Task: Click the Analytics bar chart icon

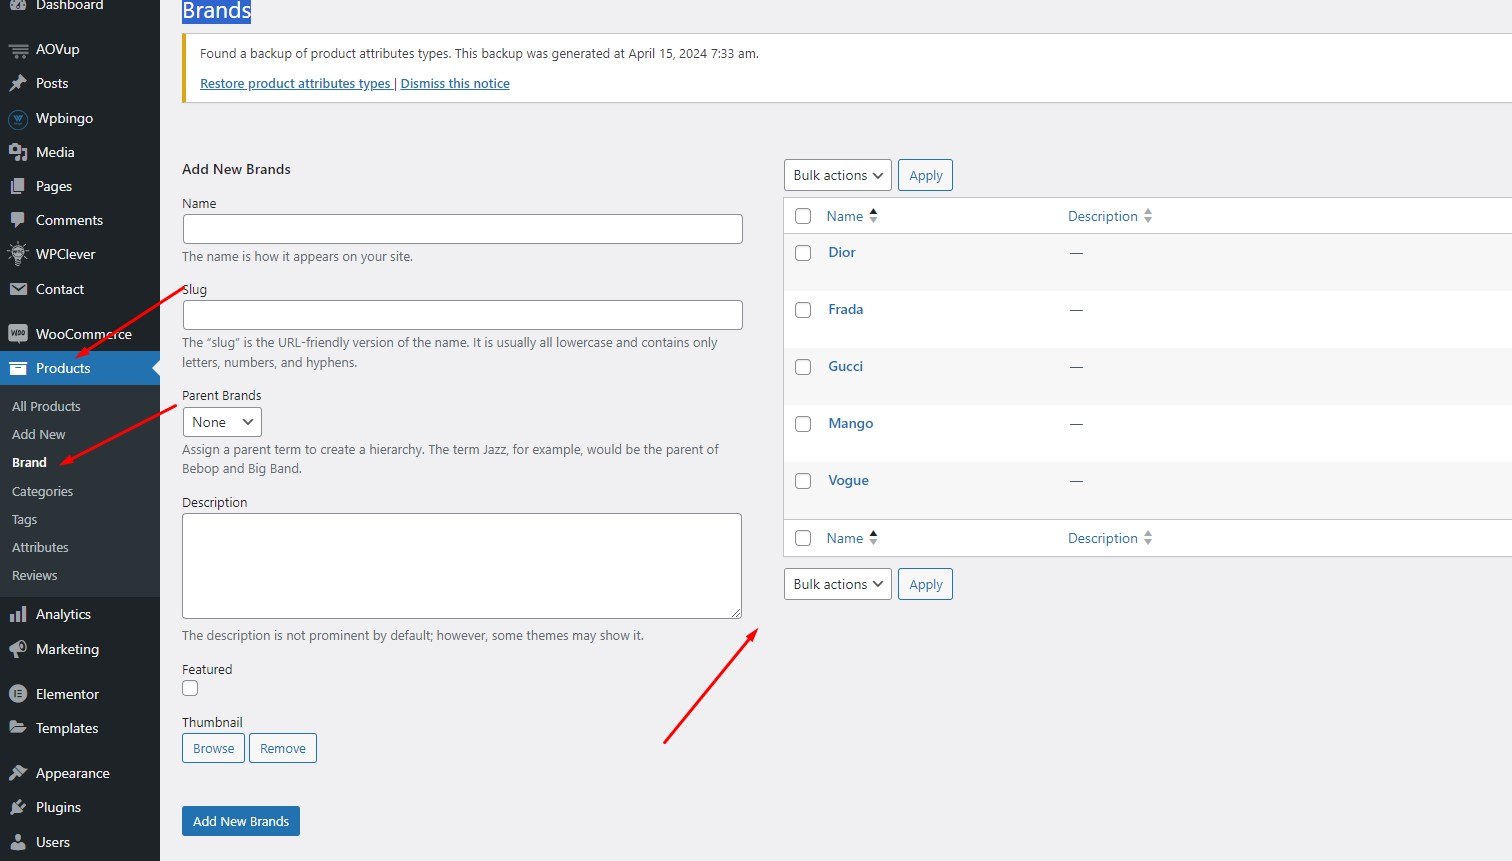Action: point(18,614)
